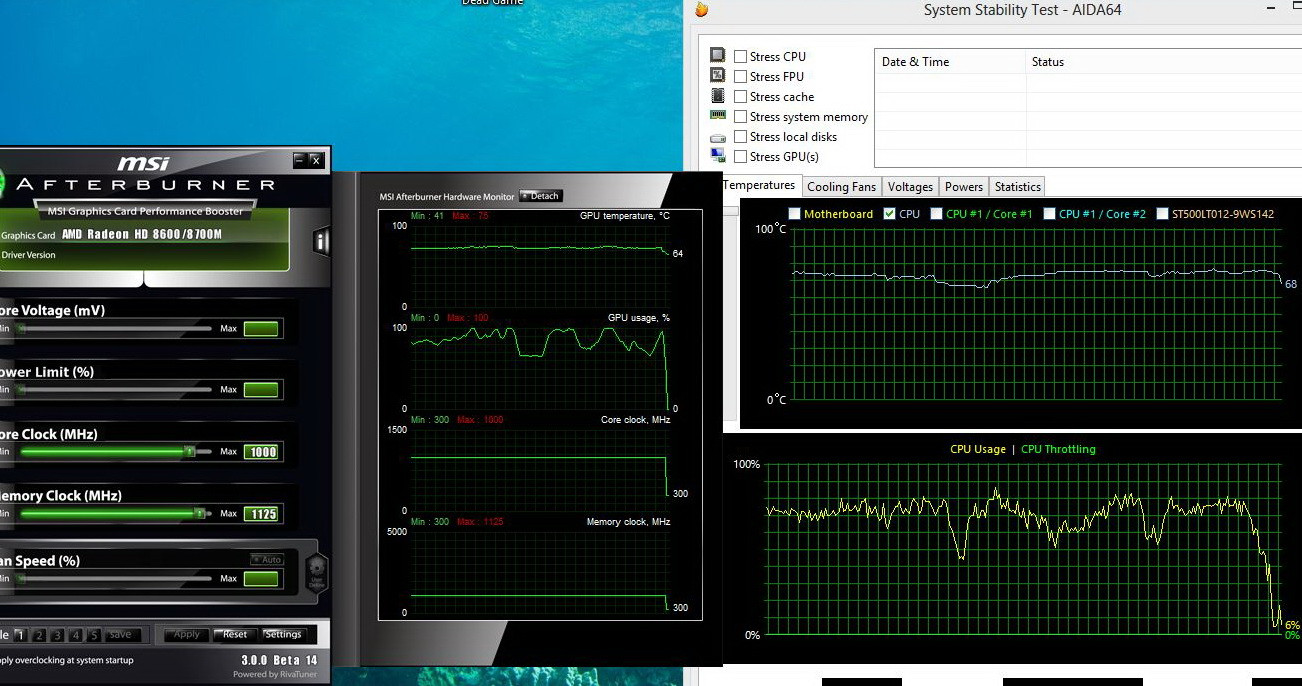1302x686 pixels.
Task: Open the Cooling Fans tab
Action: [841, 187]
